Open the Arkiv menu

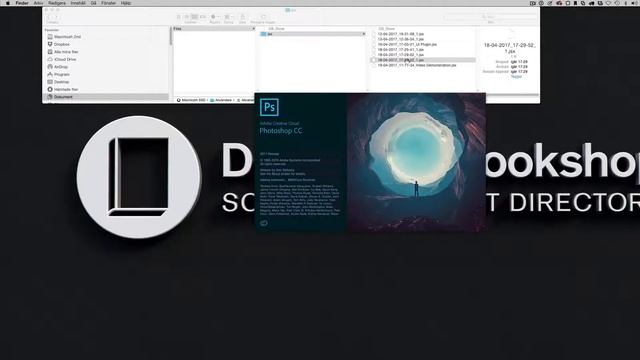tap(38, 3)
